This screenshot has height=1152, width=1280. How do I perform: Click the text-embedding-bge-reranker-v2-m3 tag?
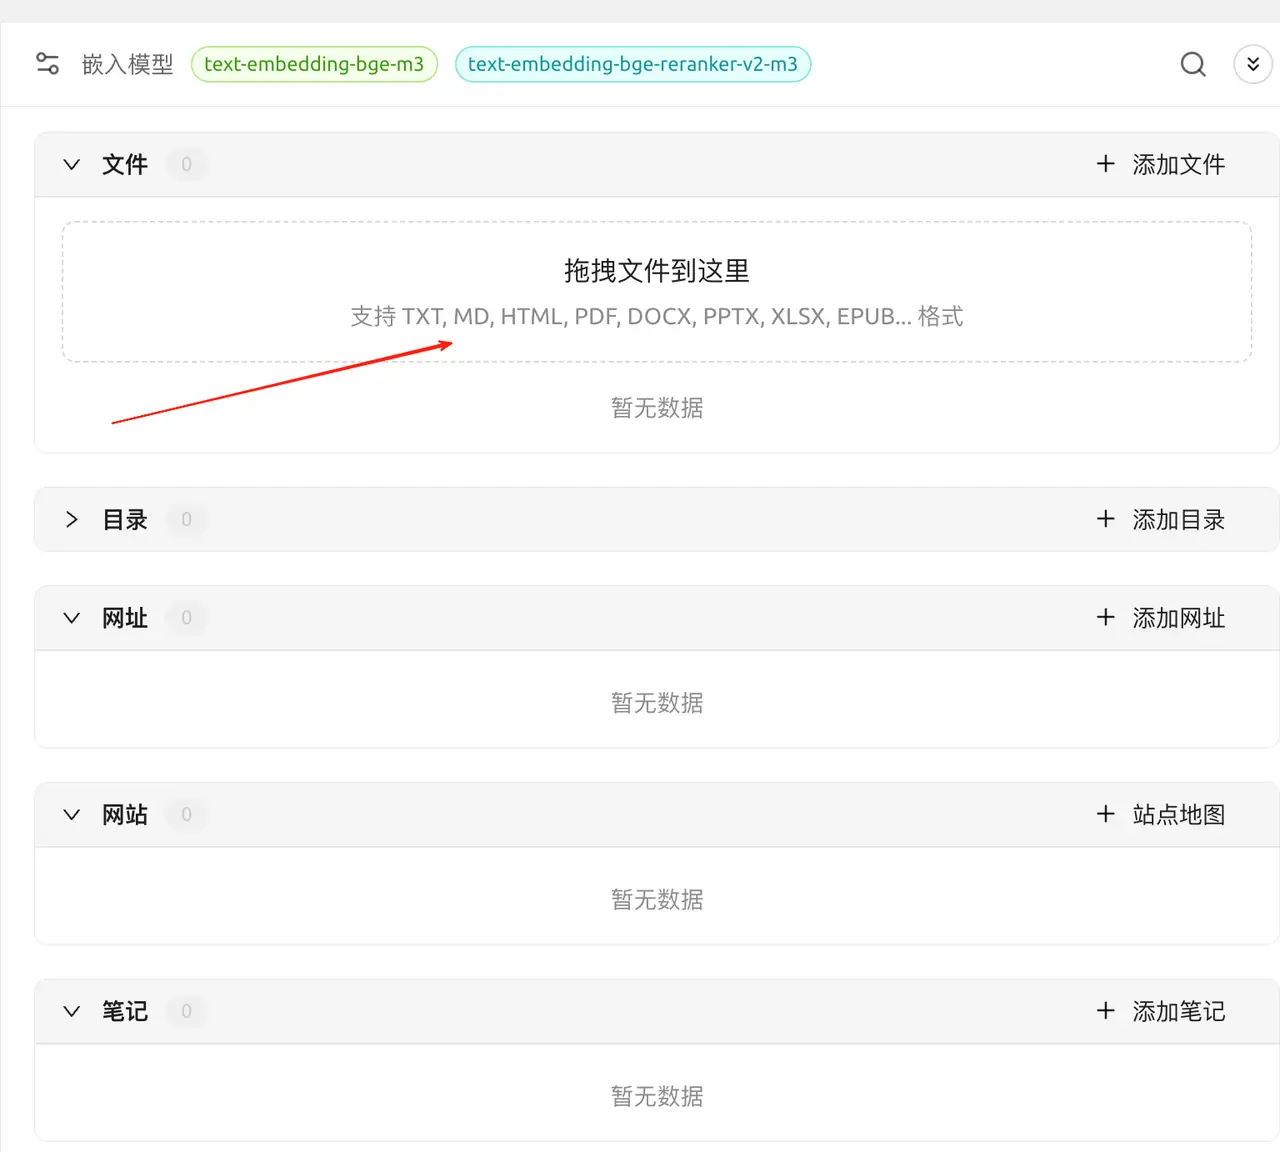[633, 64]
